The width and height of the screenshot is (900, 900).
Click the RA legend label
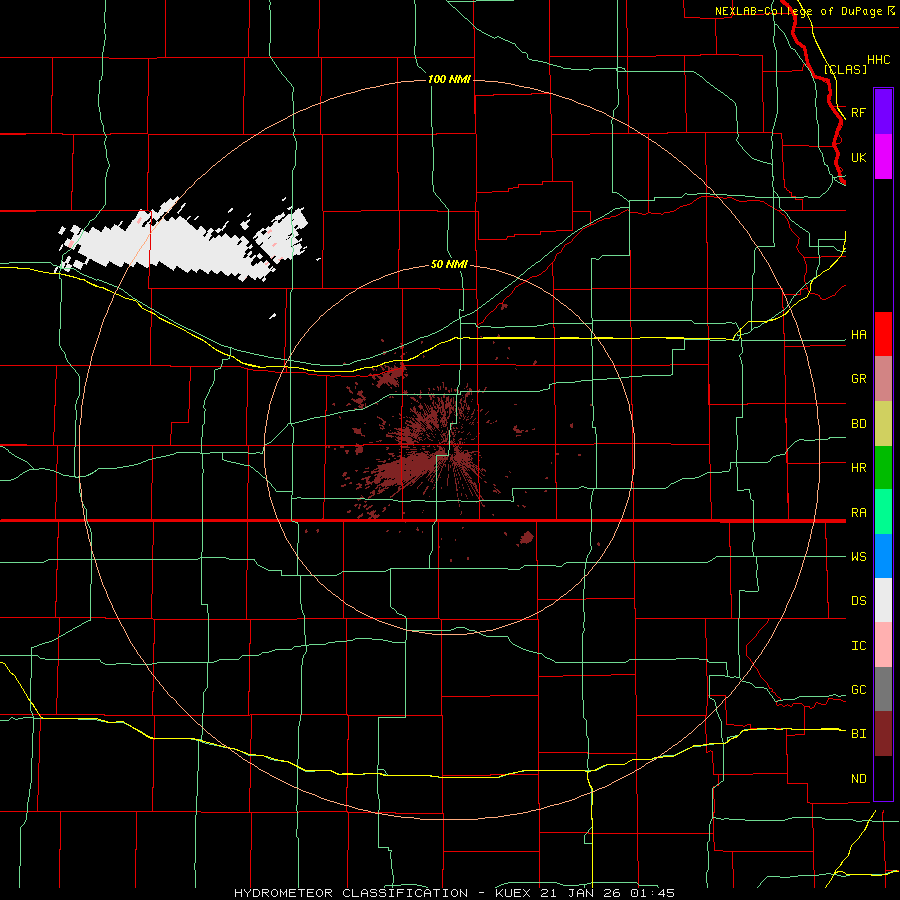858,513
